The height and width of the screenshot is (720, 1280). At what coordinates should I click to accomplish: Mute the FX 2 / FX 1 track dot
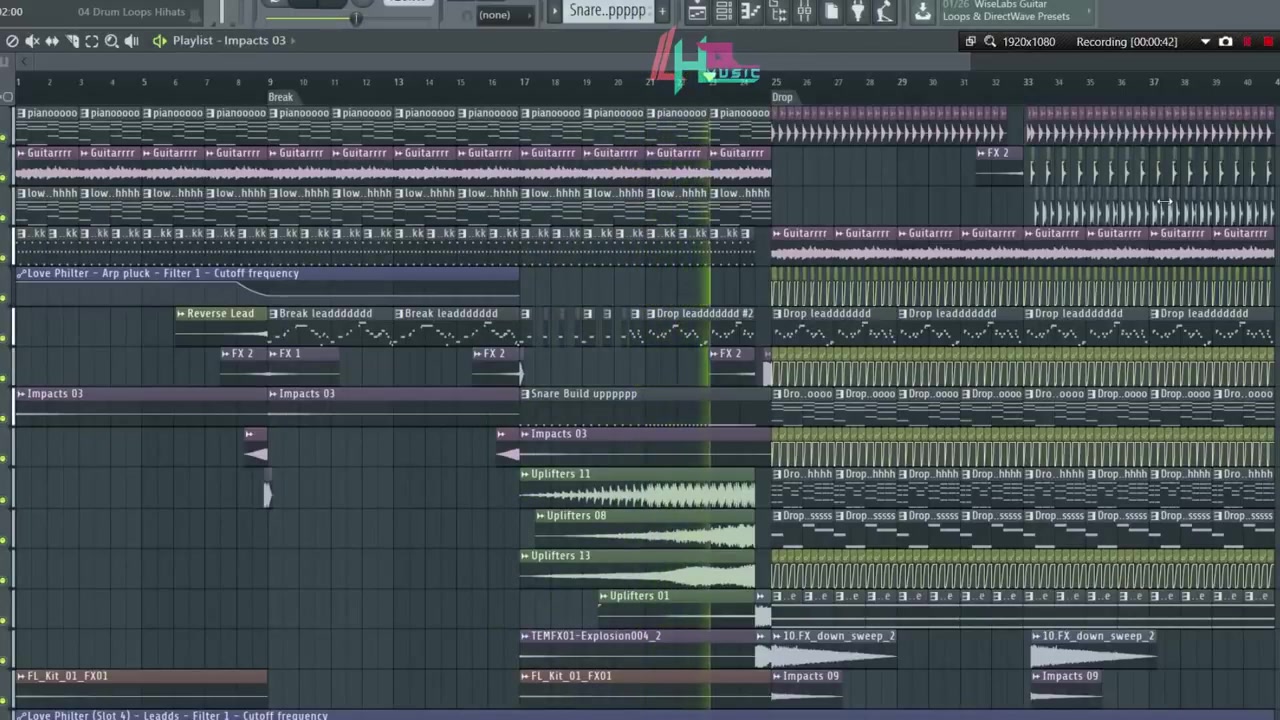pos(4,378)
